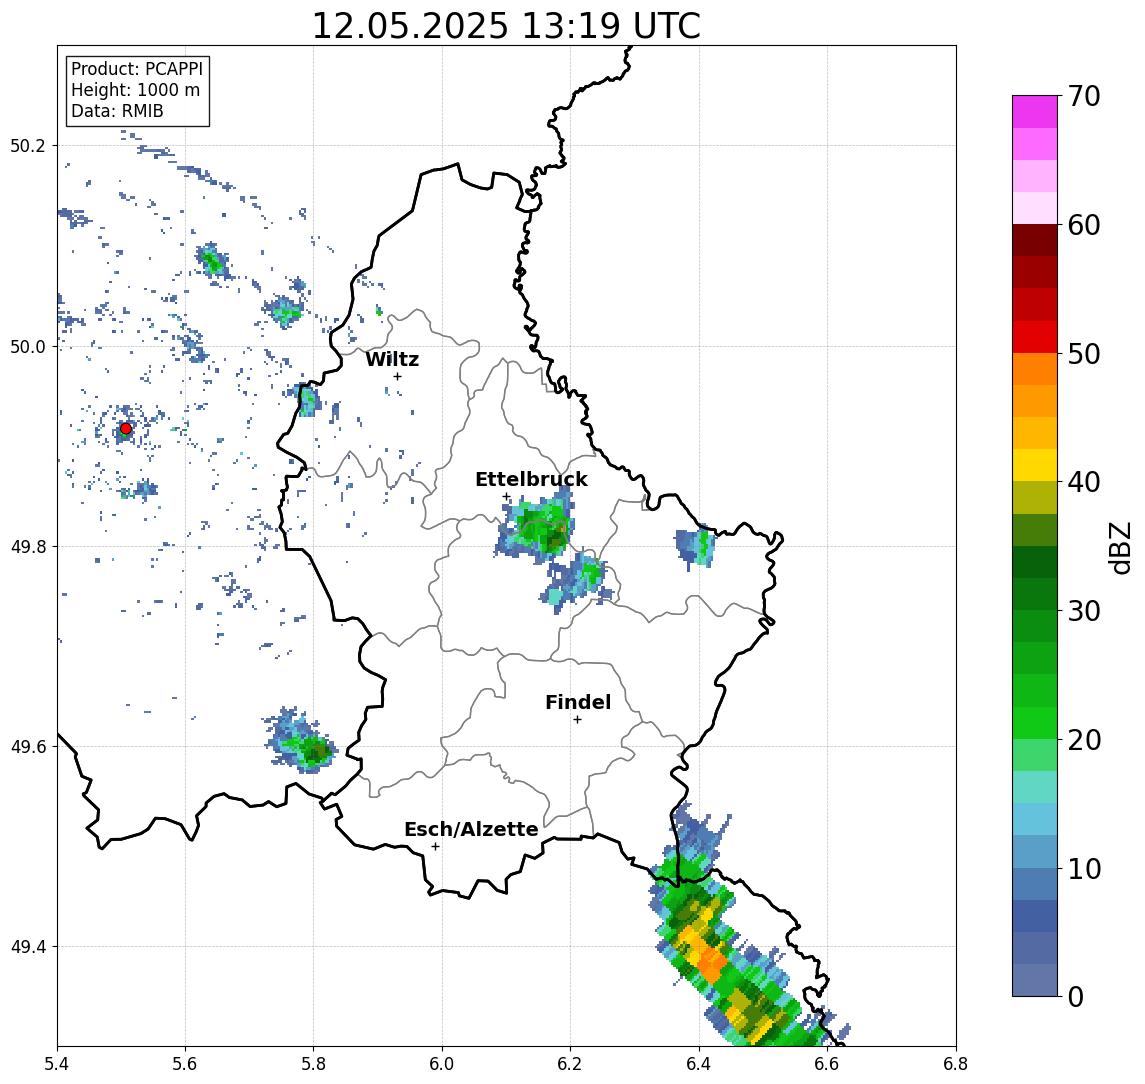Click the latitude axis label 49.8
Screen dimensions: 1145x1084
point(28,546)
